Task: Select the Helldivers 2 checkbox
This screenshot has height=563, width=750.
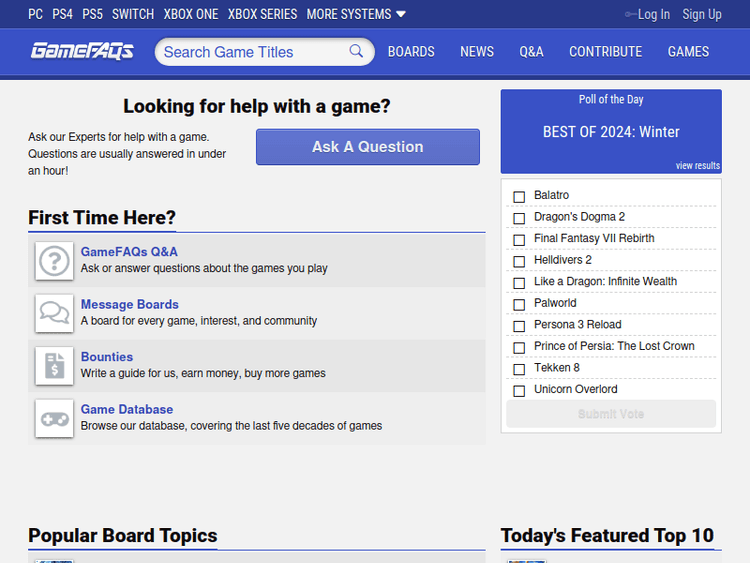Action: (x=519, y=261)
